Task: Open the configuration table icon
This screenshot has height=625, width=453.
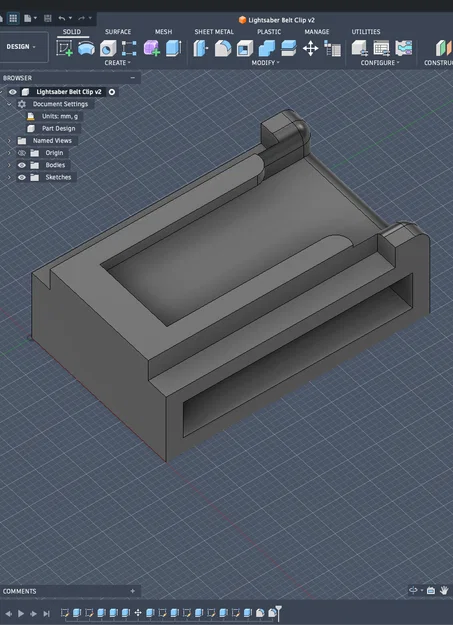Action: tap(382, 48)
